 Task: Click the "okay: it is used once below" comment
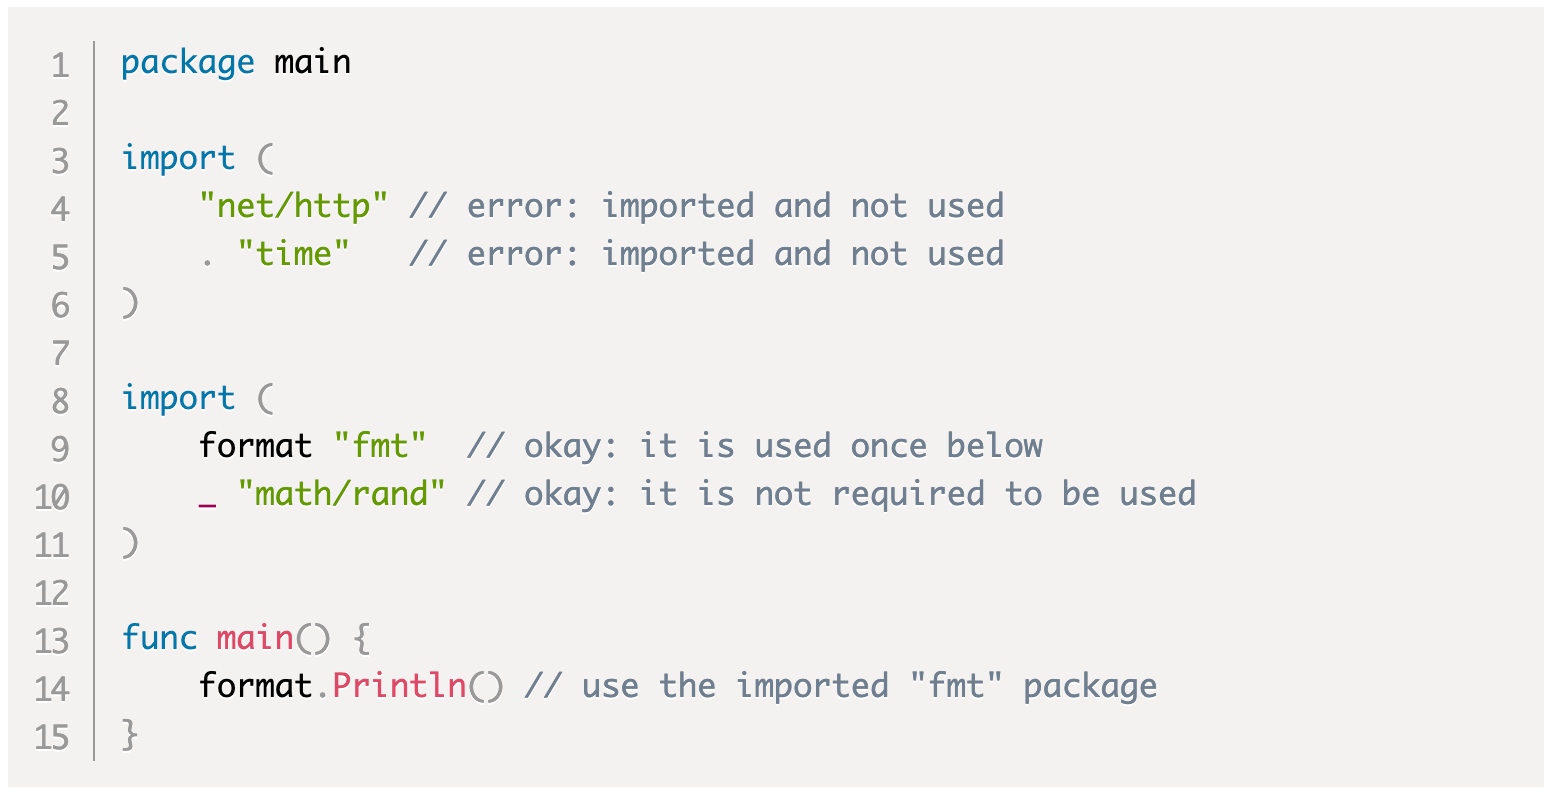754,446
